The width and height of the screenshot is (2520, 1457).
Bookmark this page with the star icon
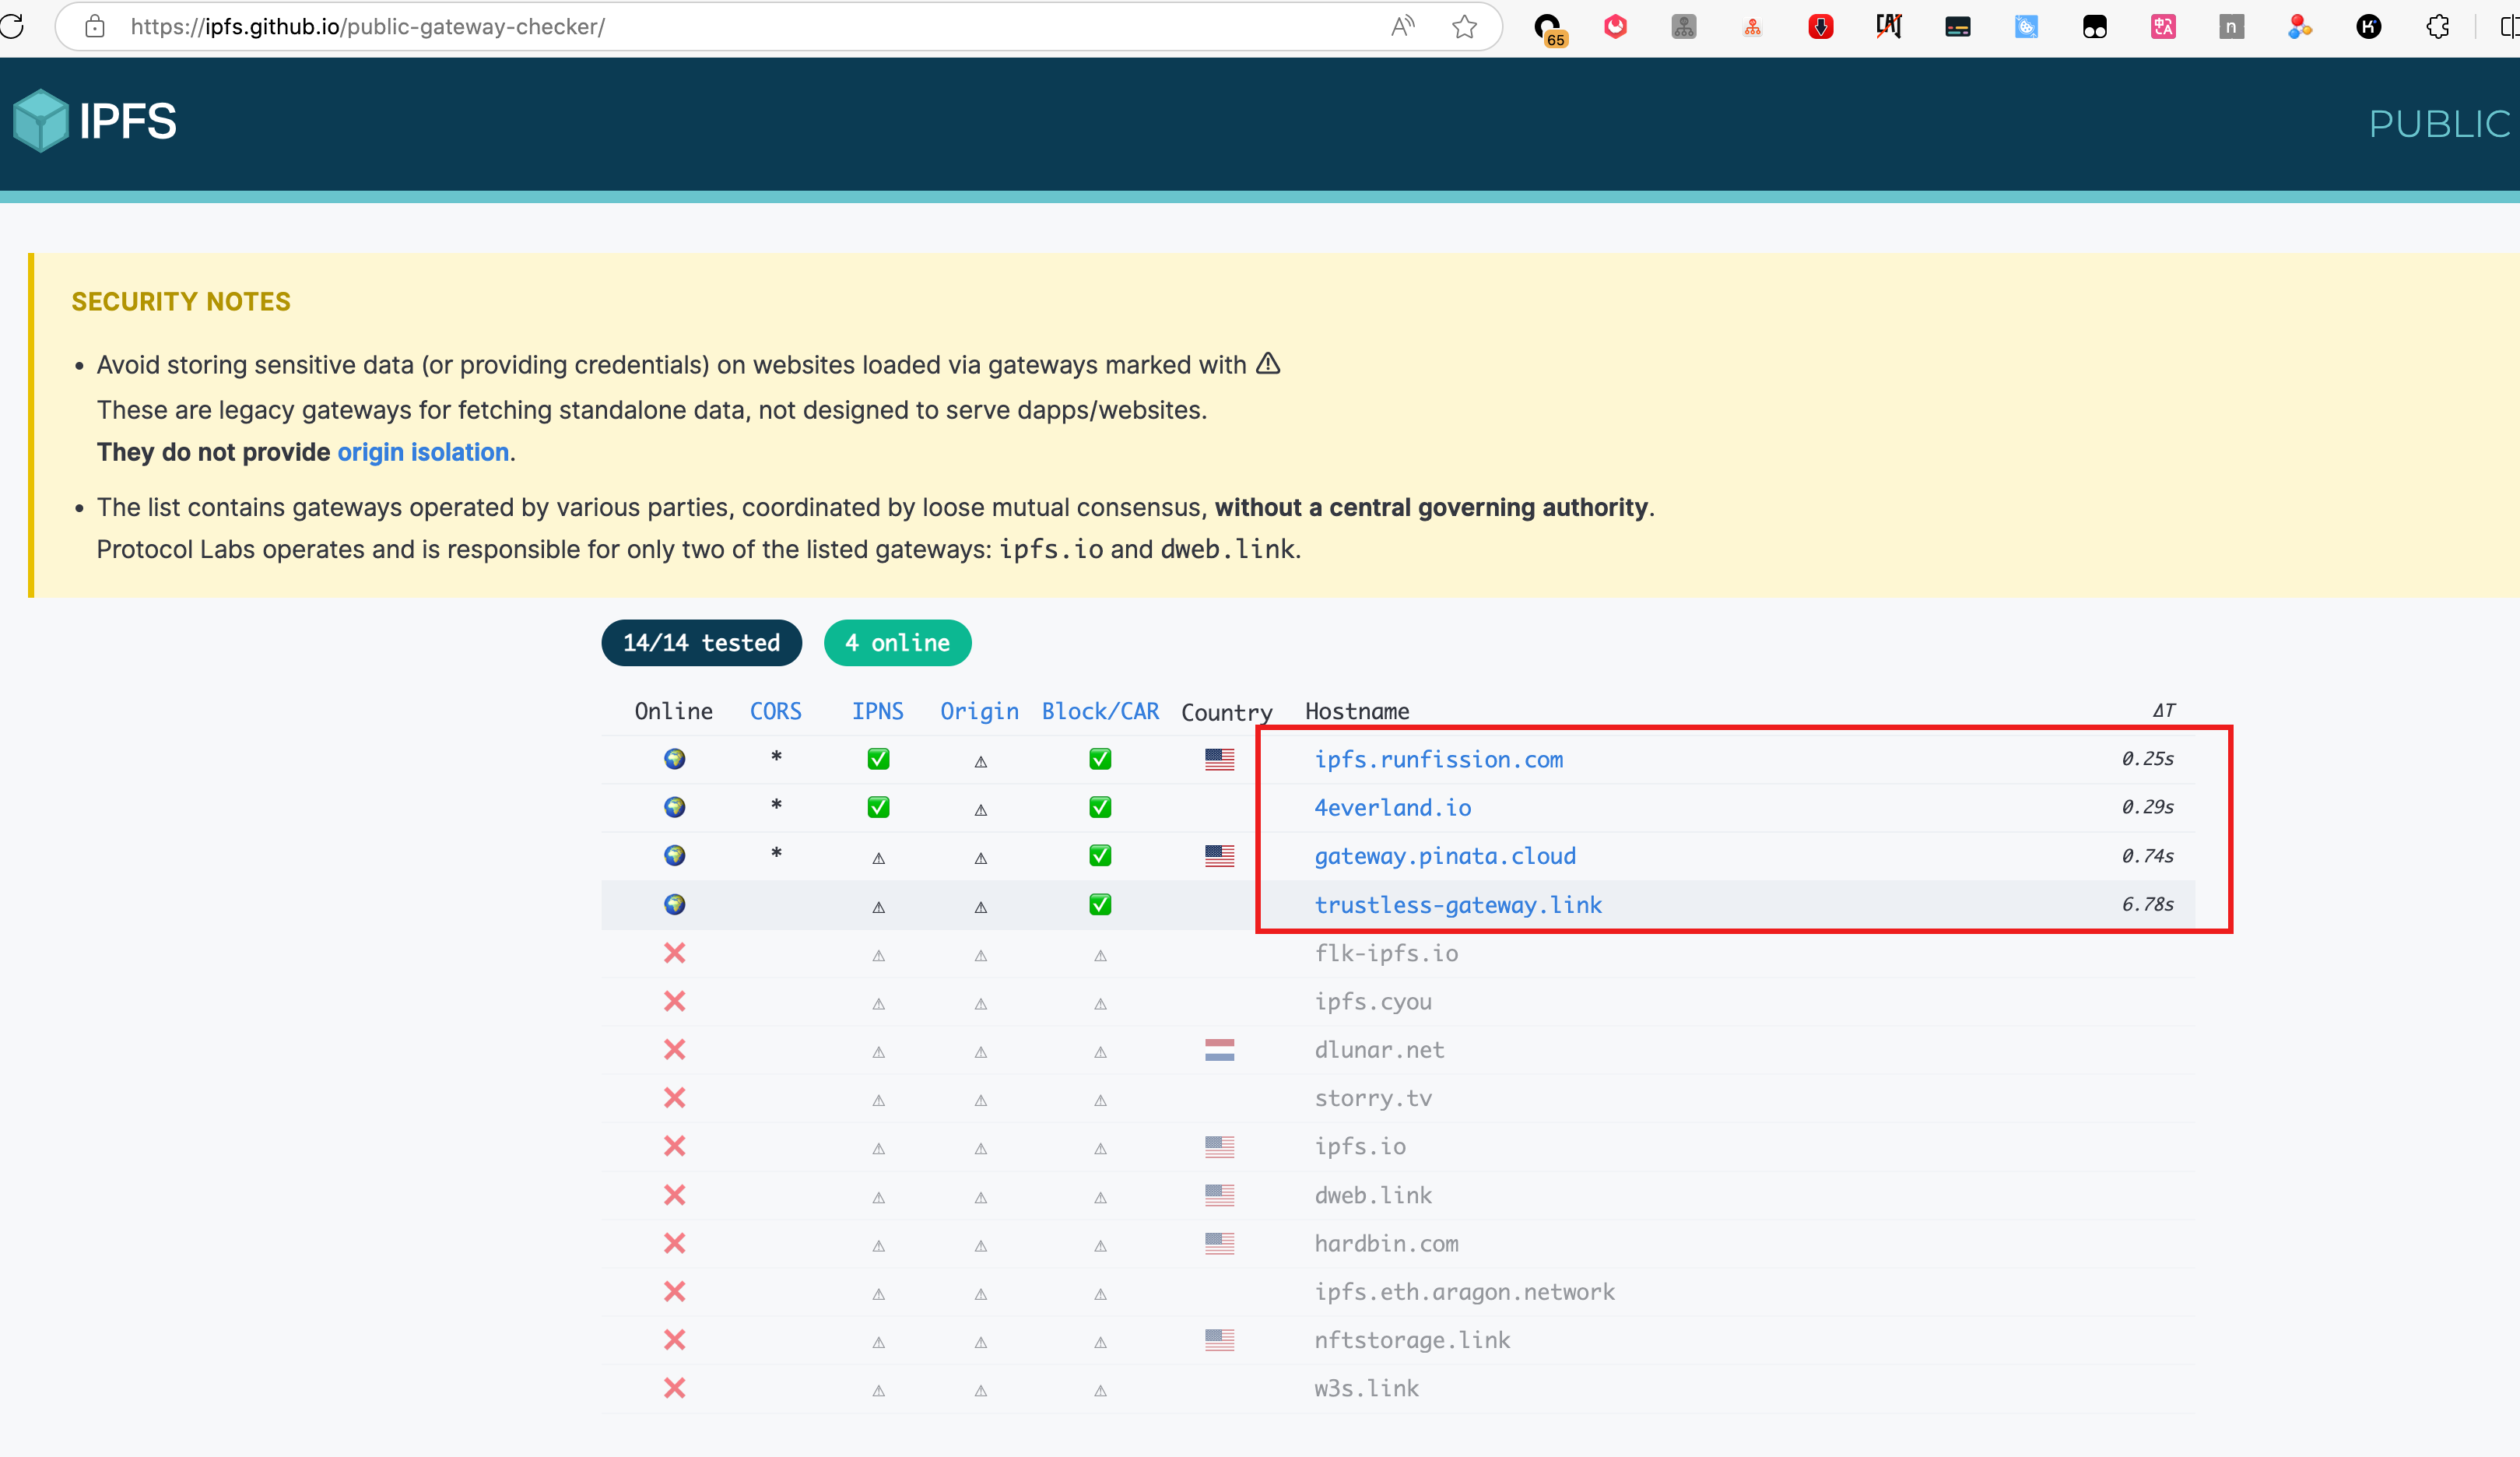click(1465, 26)
